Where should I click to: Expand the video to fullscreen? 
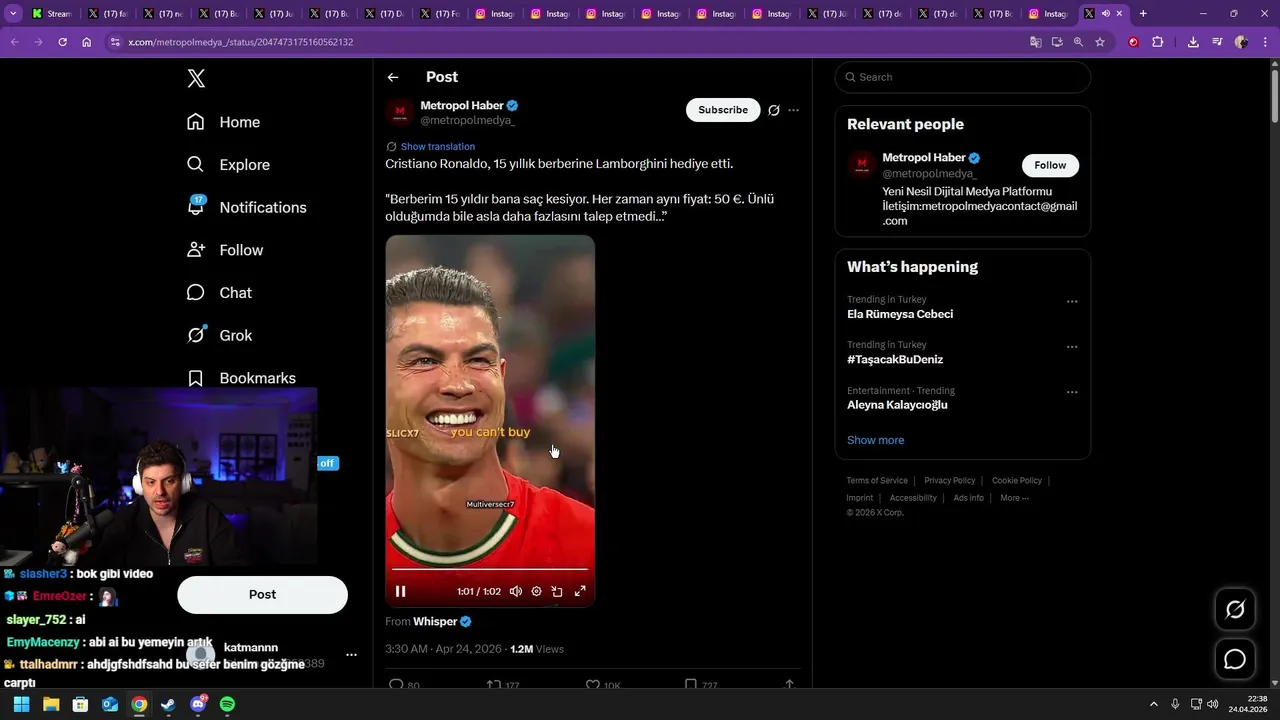(x=580, y=591)
